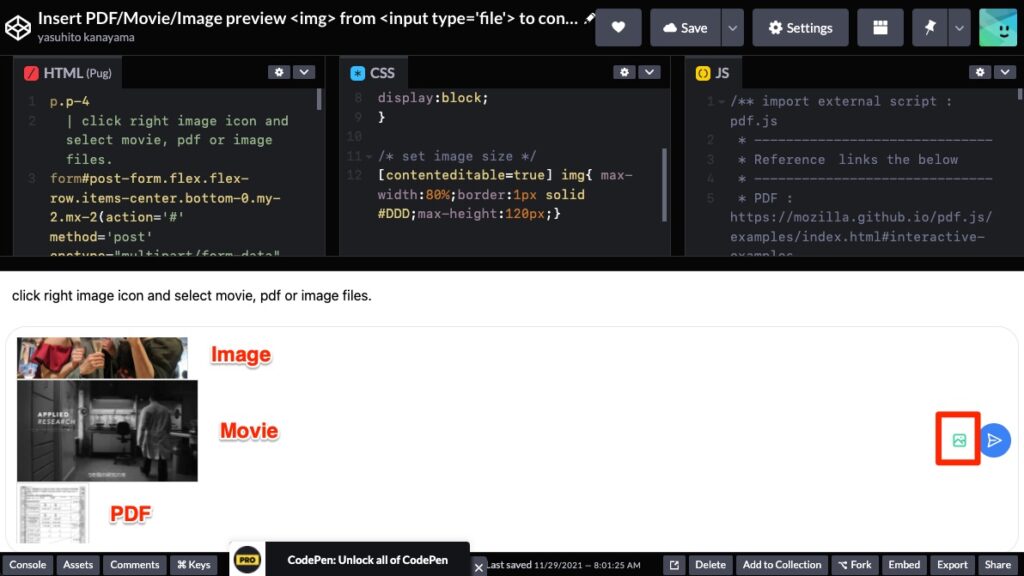Fork this pen
1024x576 pixels.
(855, 565)
